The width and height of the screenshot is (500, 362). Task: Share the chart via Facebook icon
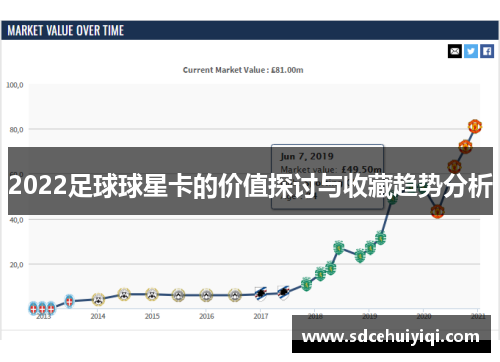[487, 51]
